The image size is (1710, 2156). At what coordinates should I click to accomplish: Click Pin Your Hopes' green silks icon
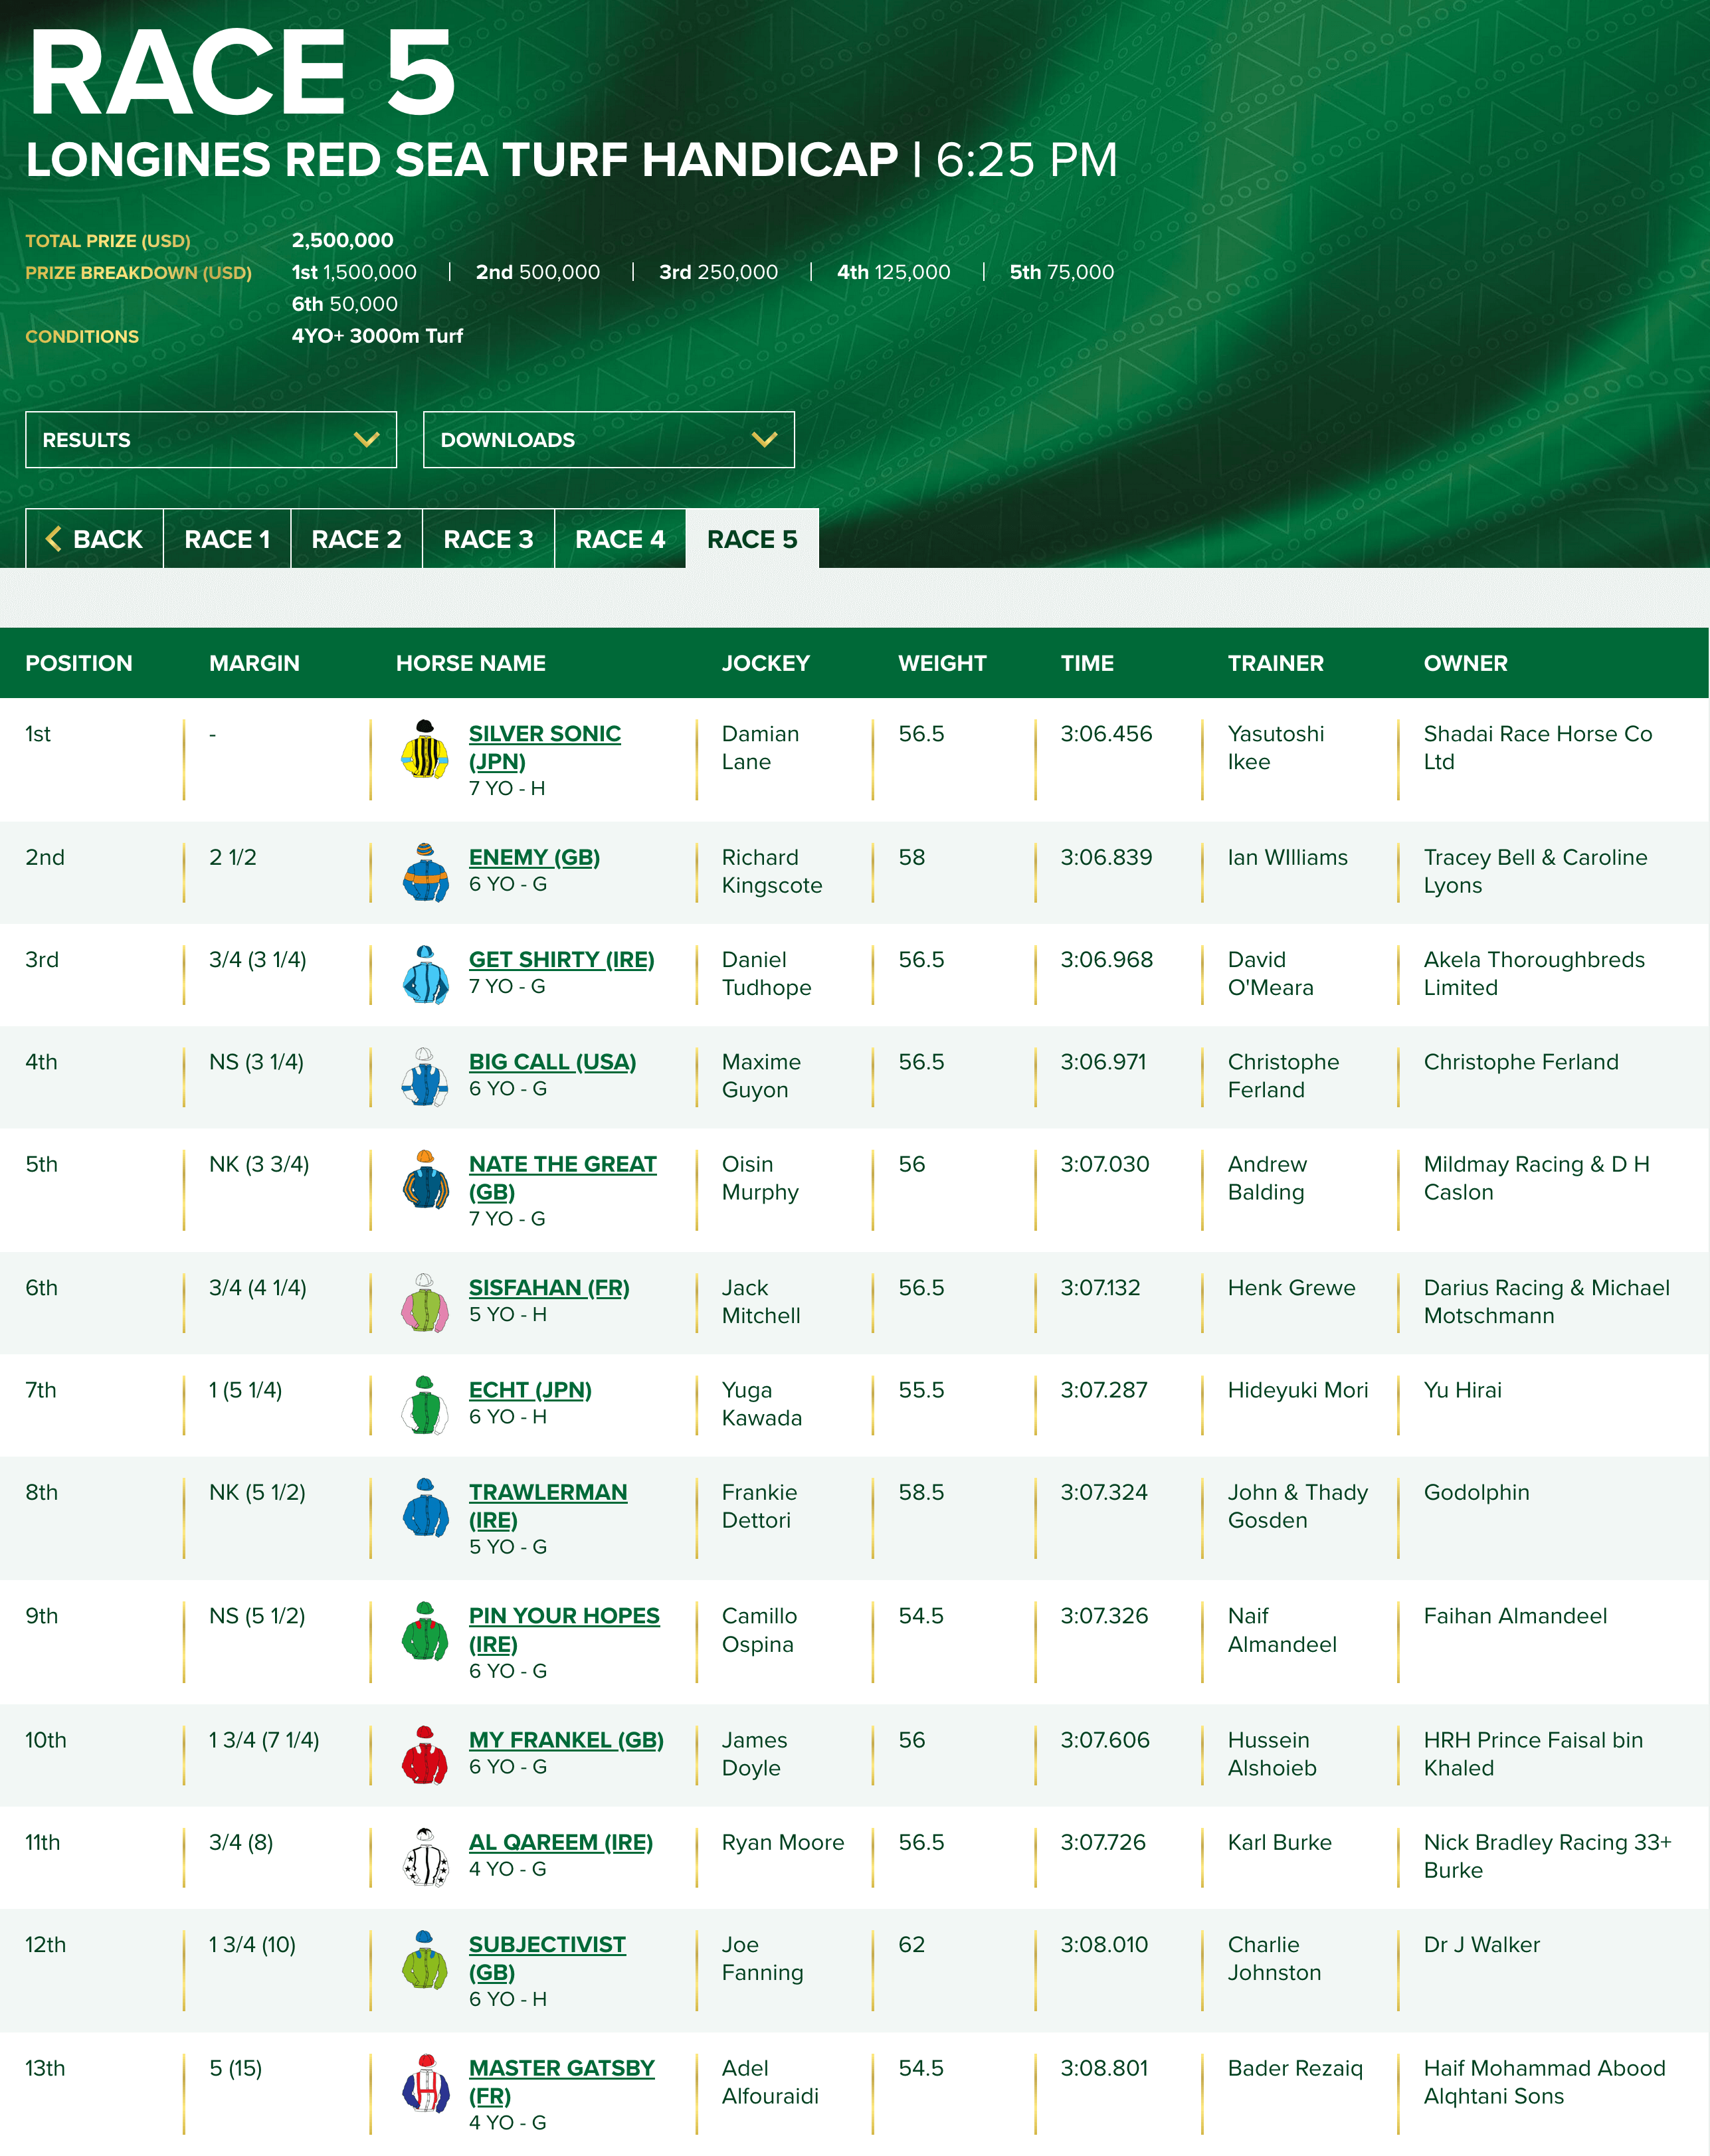425,1631
